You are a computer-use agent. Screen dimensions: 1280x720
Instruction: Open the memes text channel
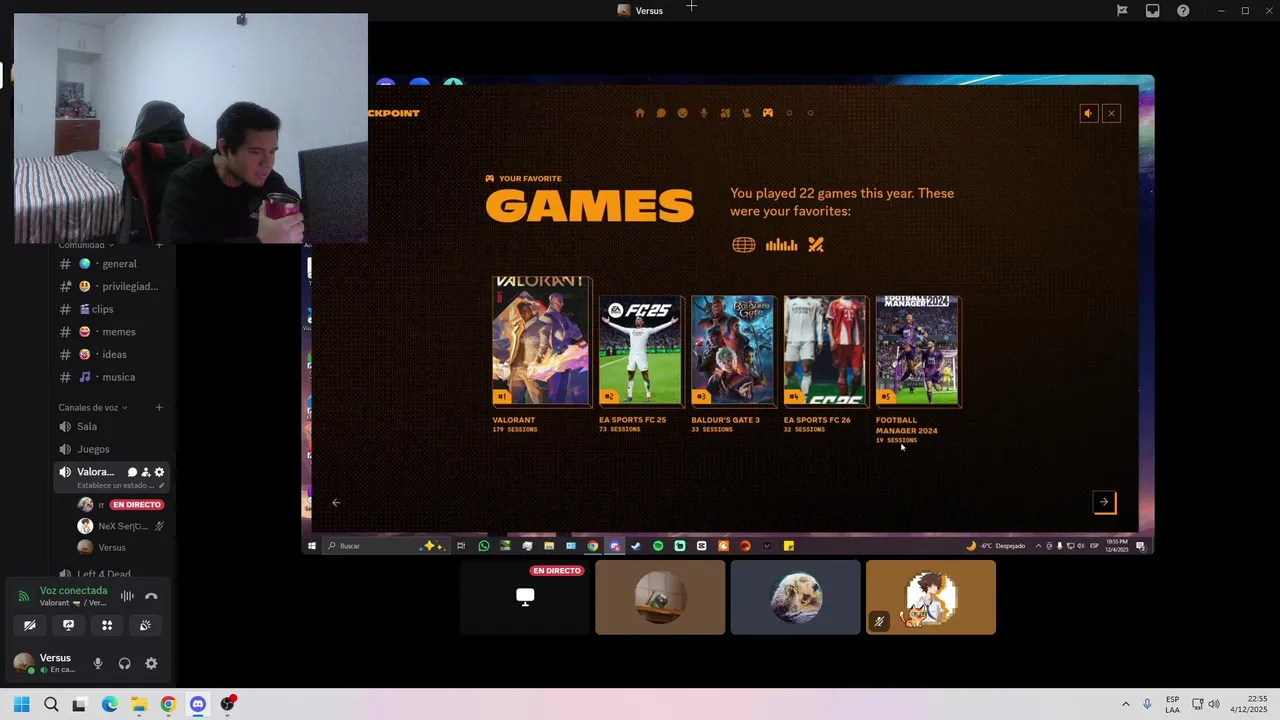112,332
